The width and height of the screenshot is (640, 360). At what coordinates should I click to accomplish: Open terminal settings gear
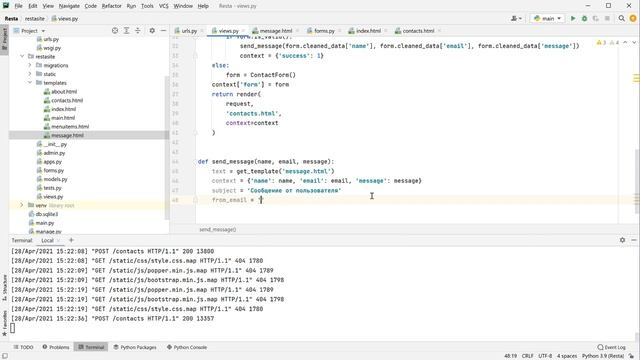[622, 240]
